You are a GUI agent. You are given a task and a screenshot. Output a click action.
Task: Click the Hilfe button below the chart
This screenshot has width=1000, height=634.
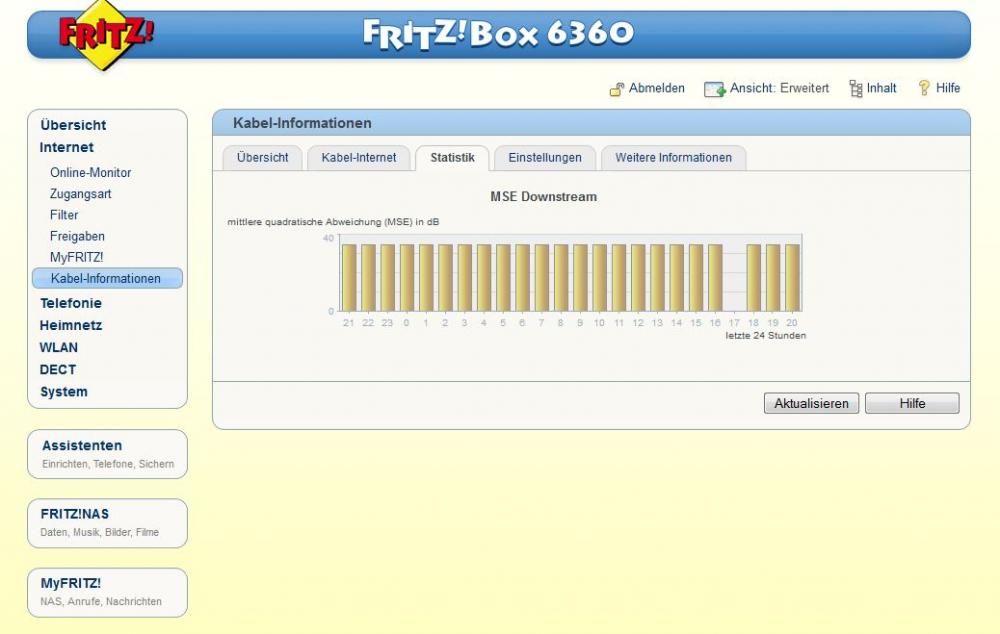pos(911,403)
